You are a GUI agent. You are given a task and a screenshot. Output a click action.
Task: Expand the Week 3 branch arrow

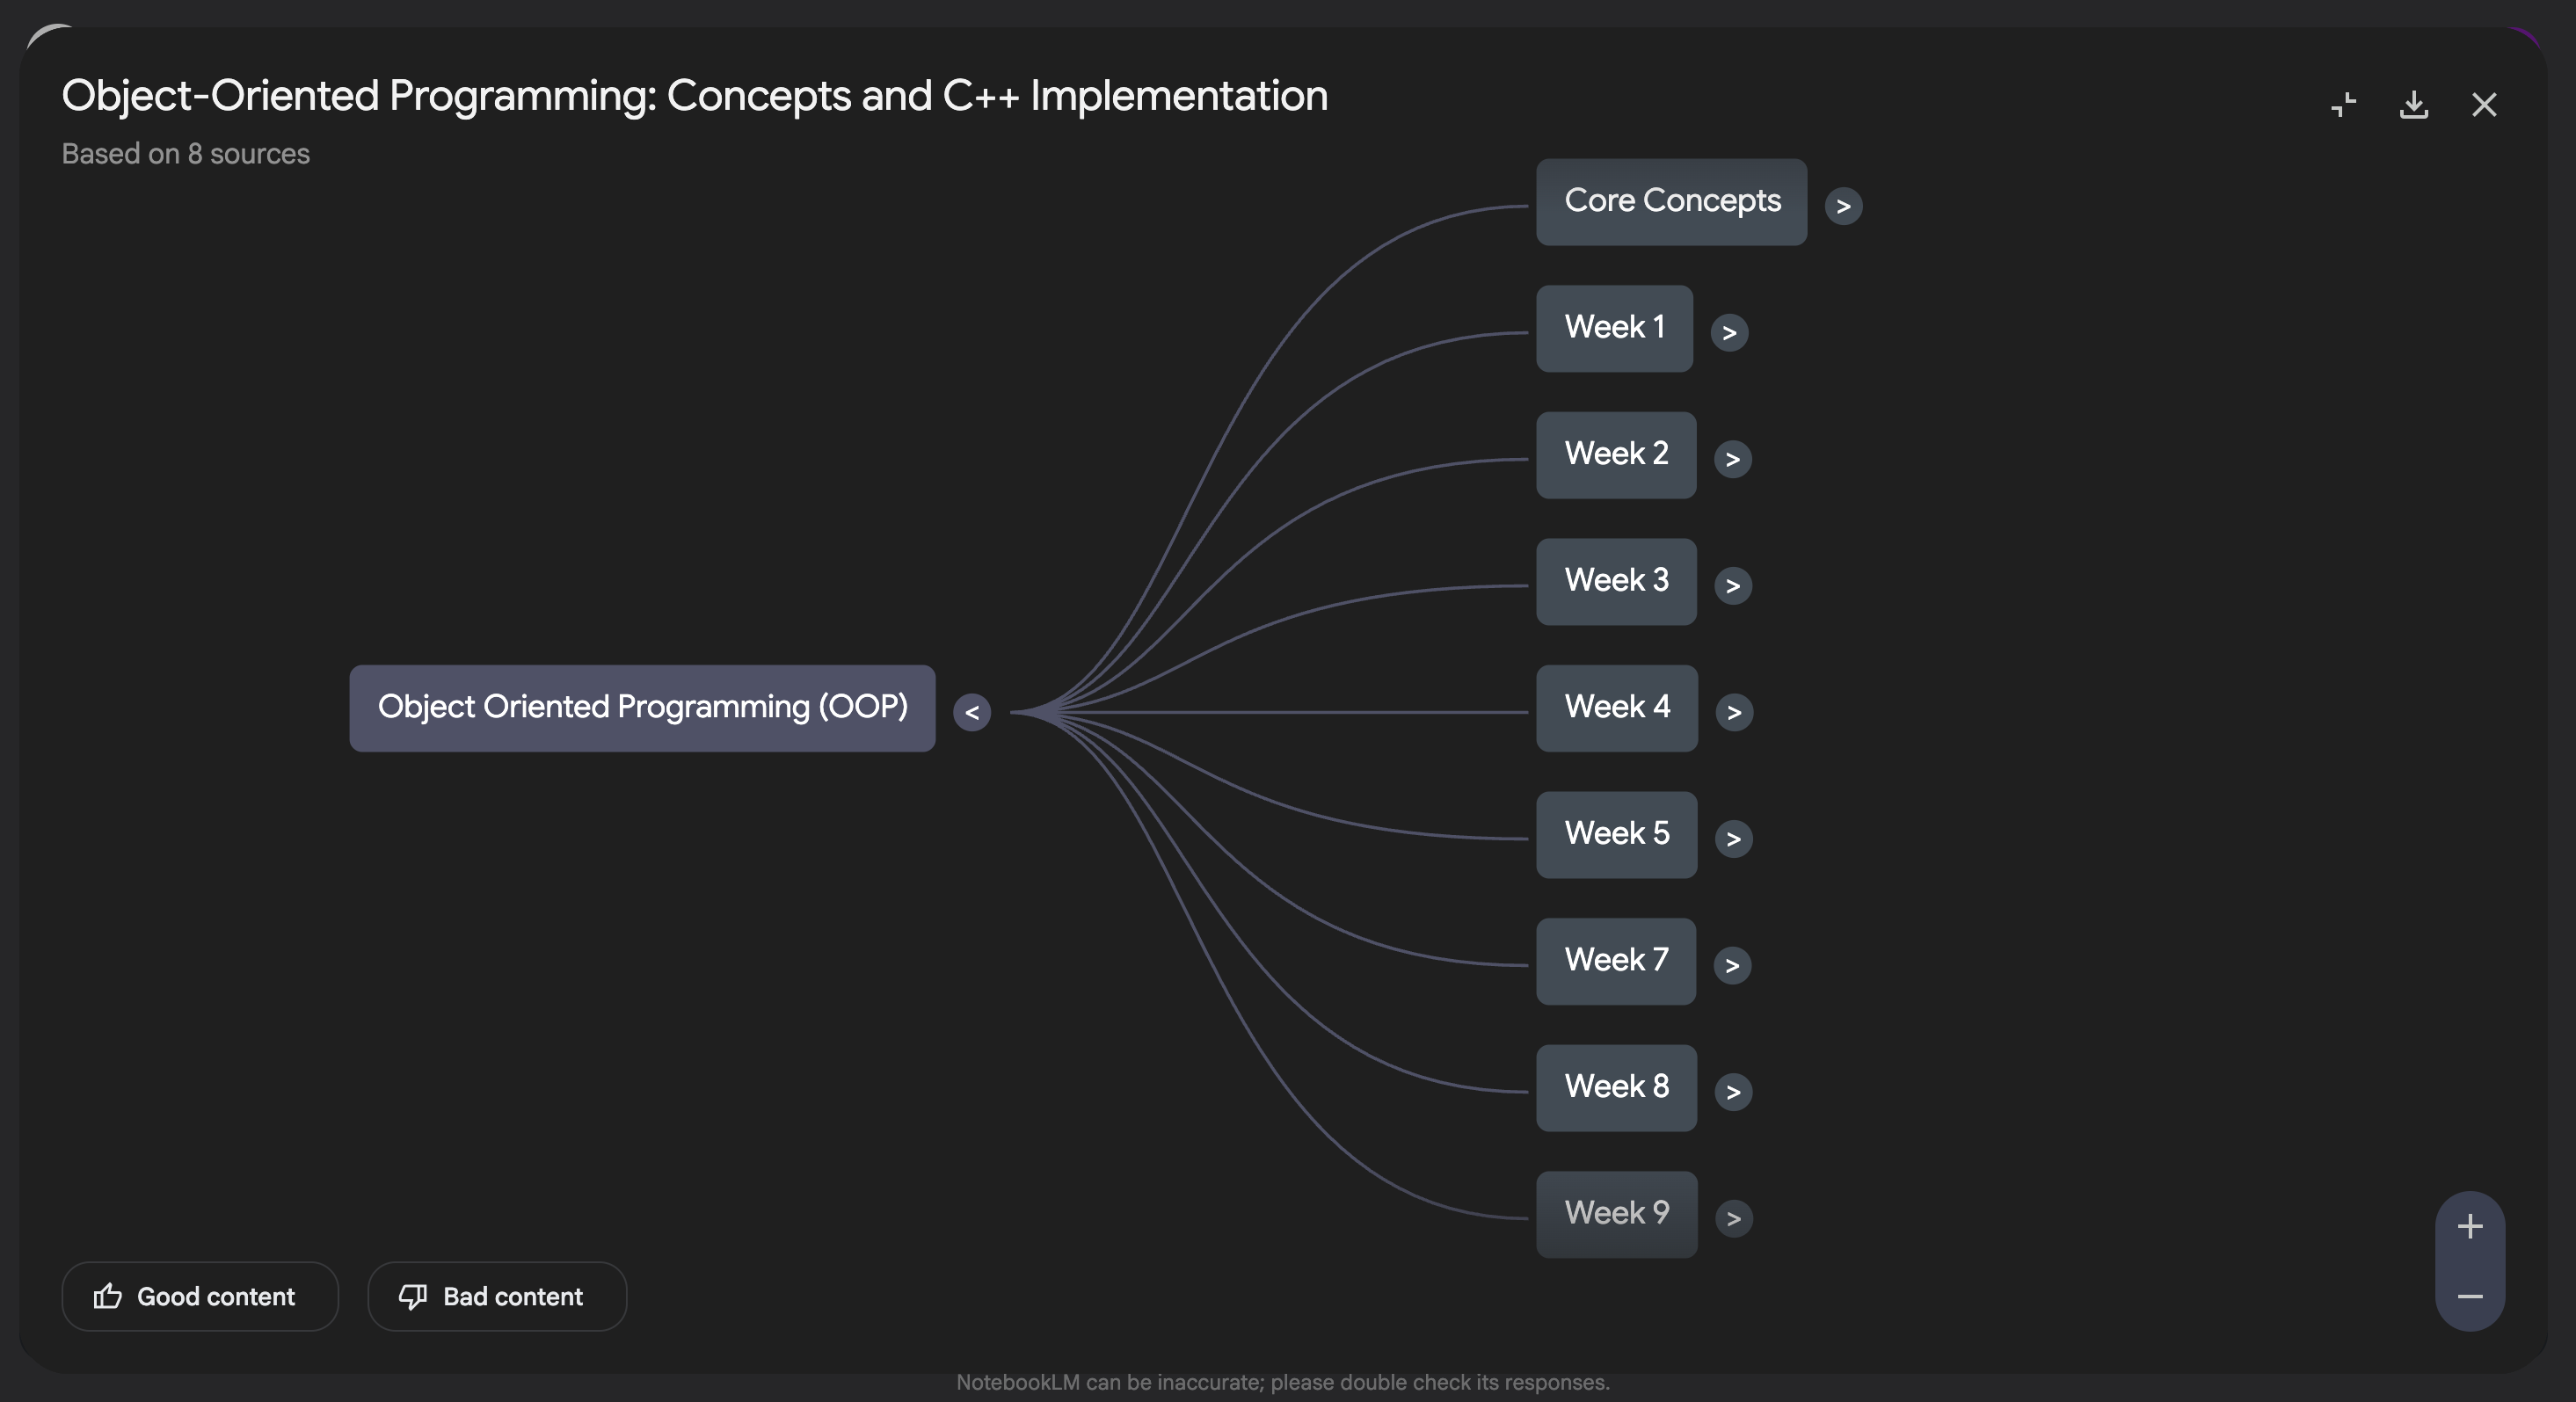pos(1732,585)
